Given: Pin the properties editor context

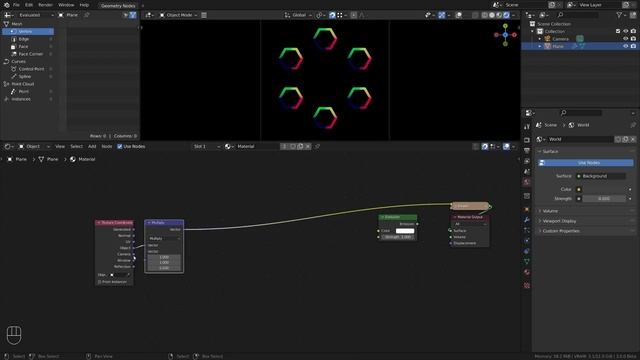Looking at the screenshot, I should click(x=633, y=125).
